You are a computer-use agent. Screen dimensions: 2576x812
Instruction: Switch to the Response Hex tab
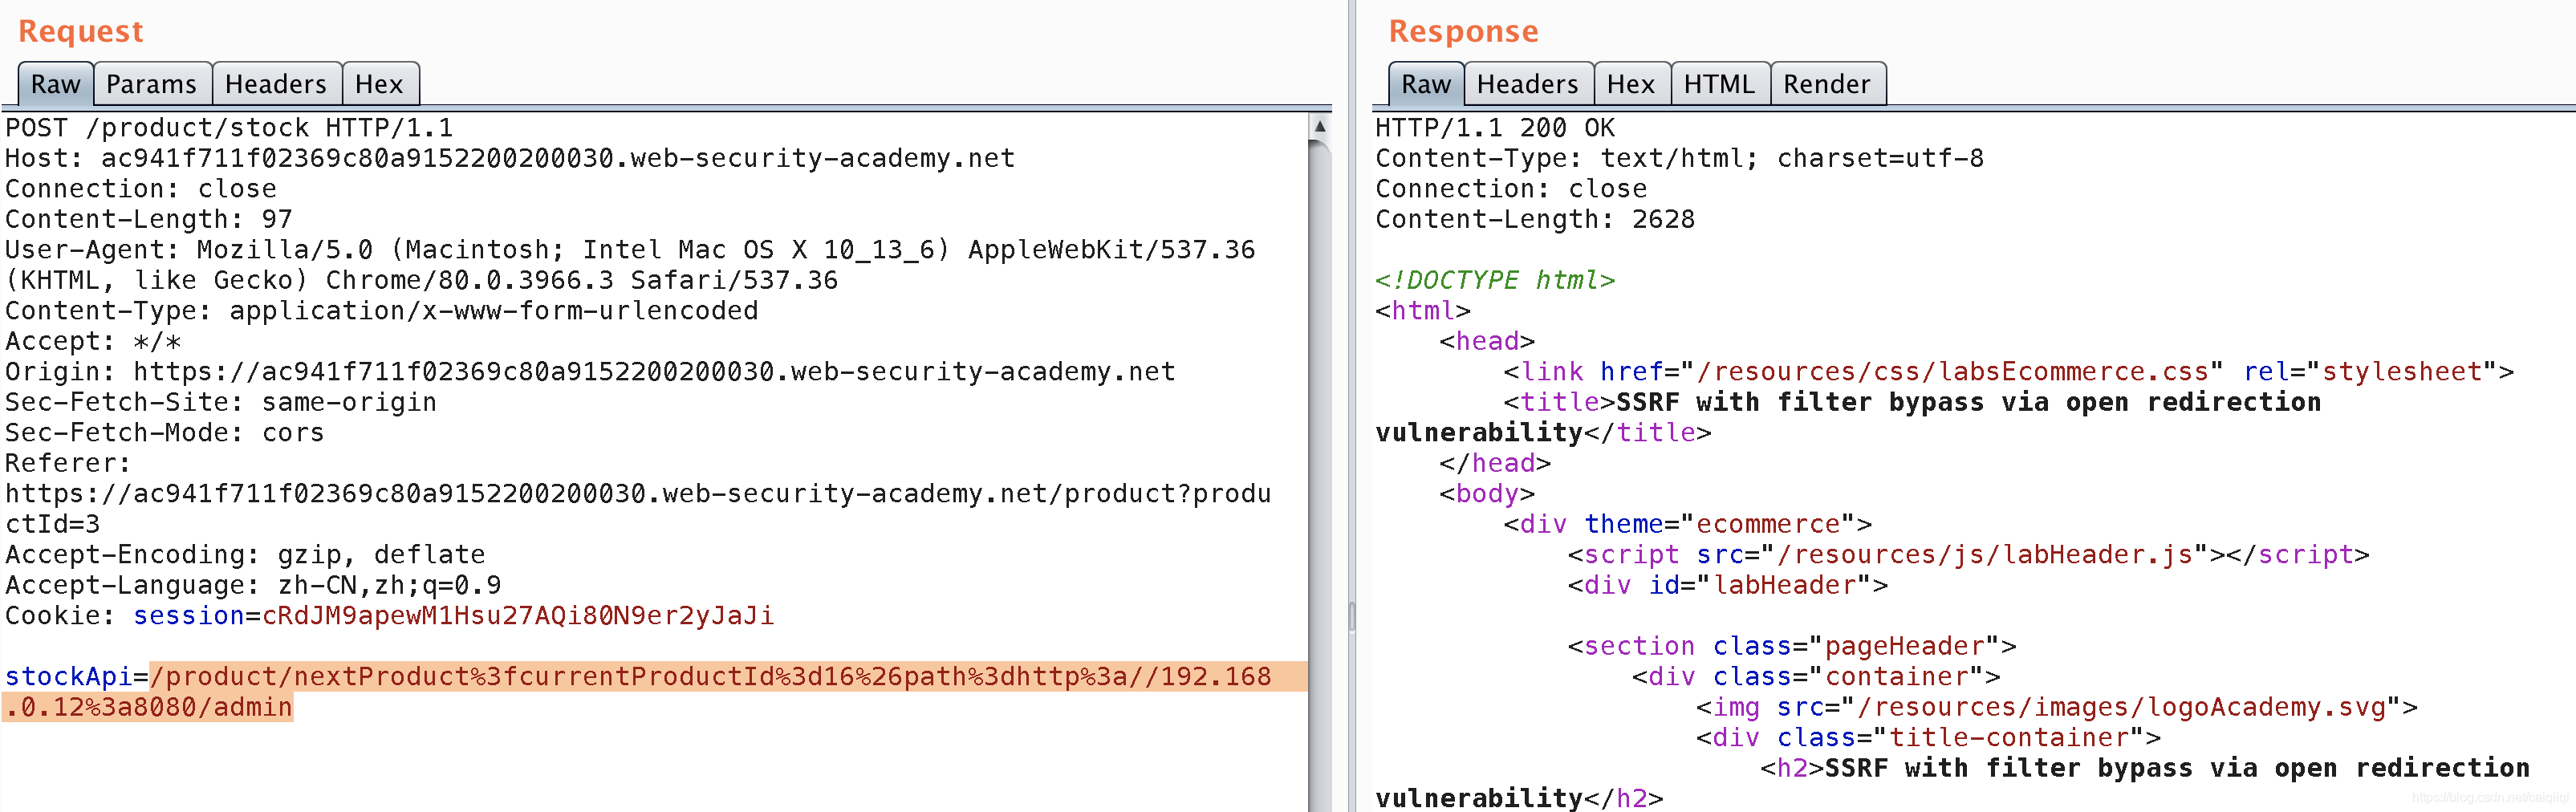tap(1631, 84)
